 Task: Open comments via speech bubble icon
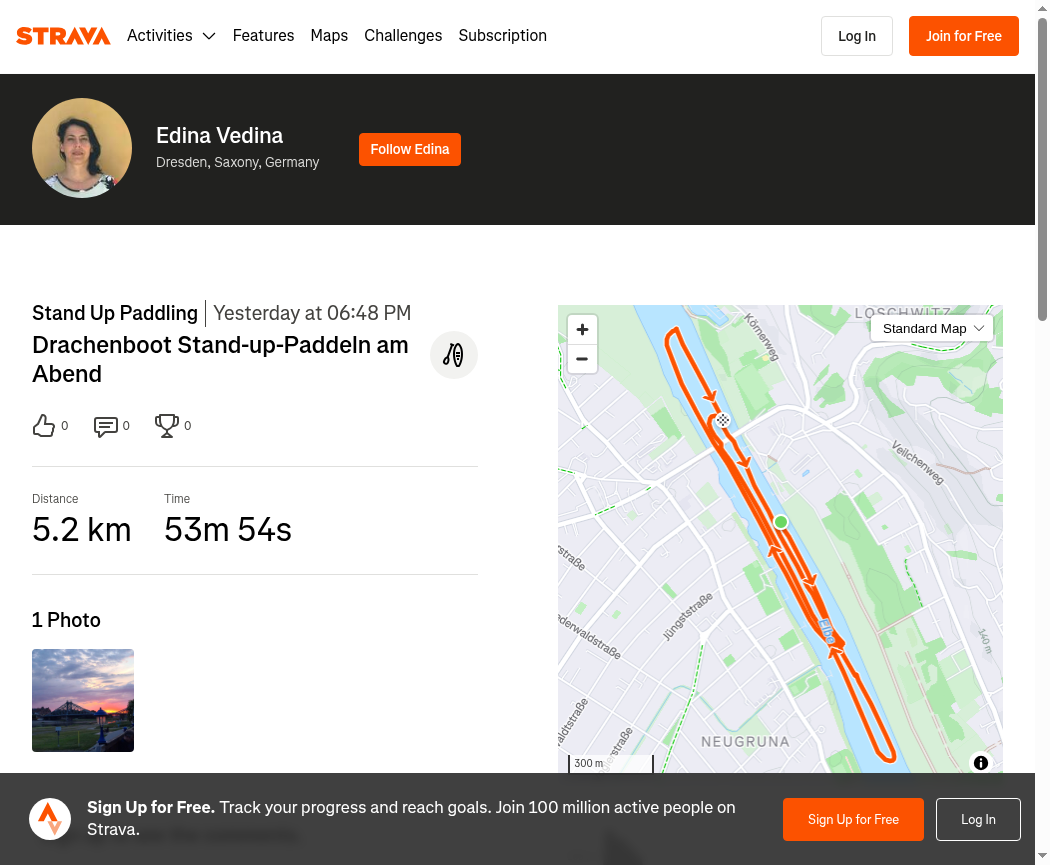(106, 426)
